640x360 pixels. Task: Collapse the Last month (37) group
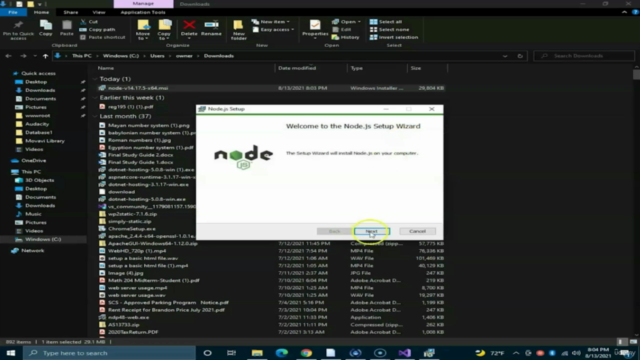click(x=95, y=116)
